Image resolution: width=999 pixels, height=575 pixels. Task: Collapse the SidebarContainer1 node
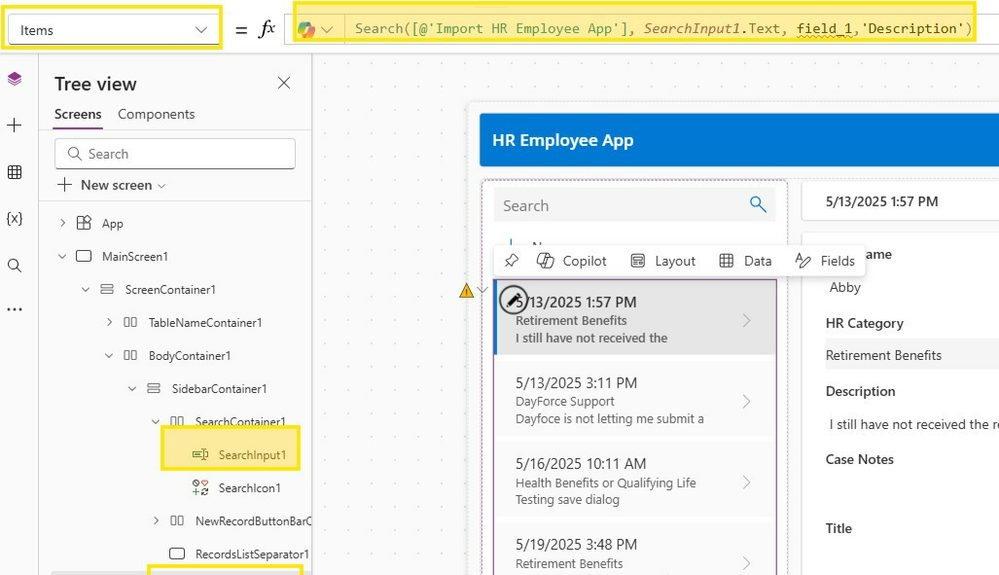click(132, 388)
